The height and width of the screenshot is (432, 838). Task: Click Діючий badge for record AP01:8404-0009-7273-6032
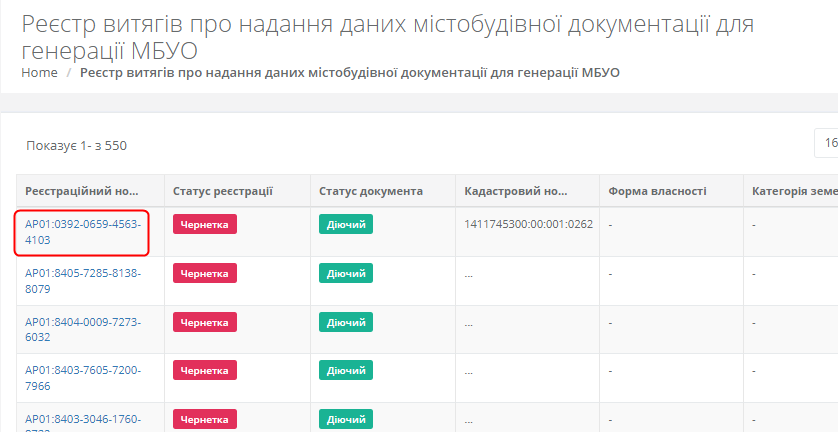[346, 322]
